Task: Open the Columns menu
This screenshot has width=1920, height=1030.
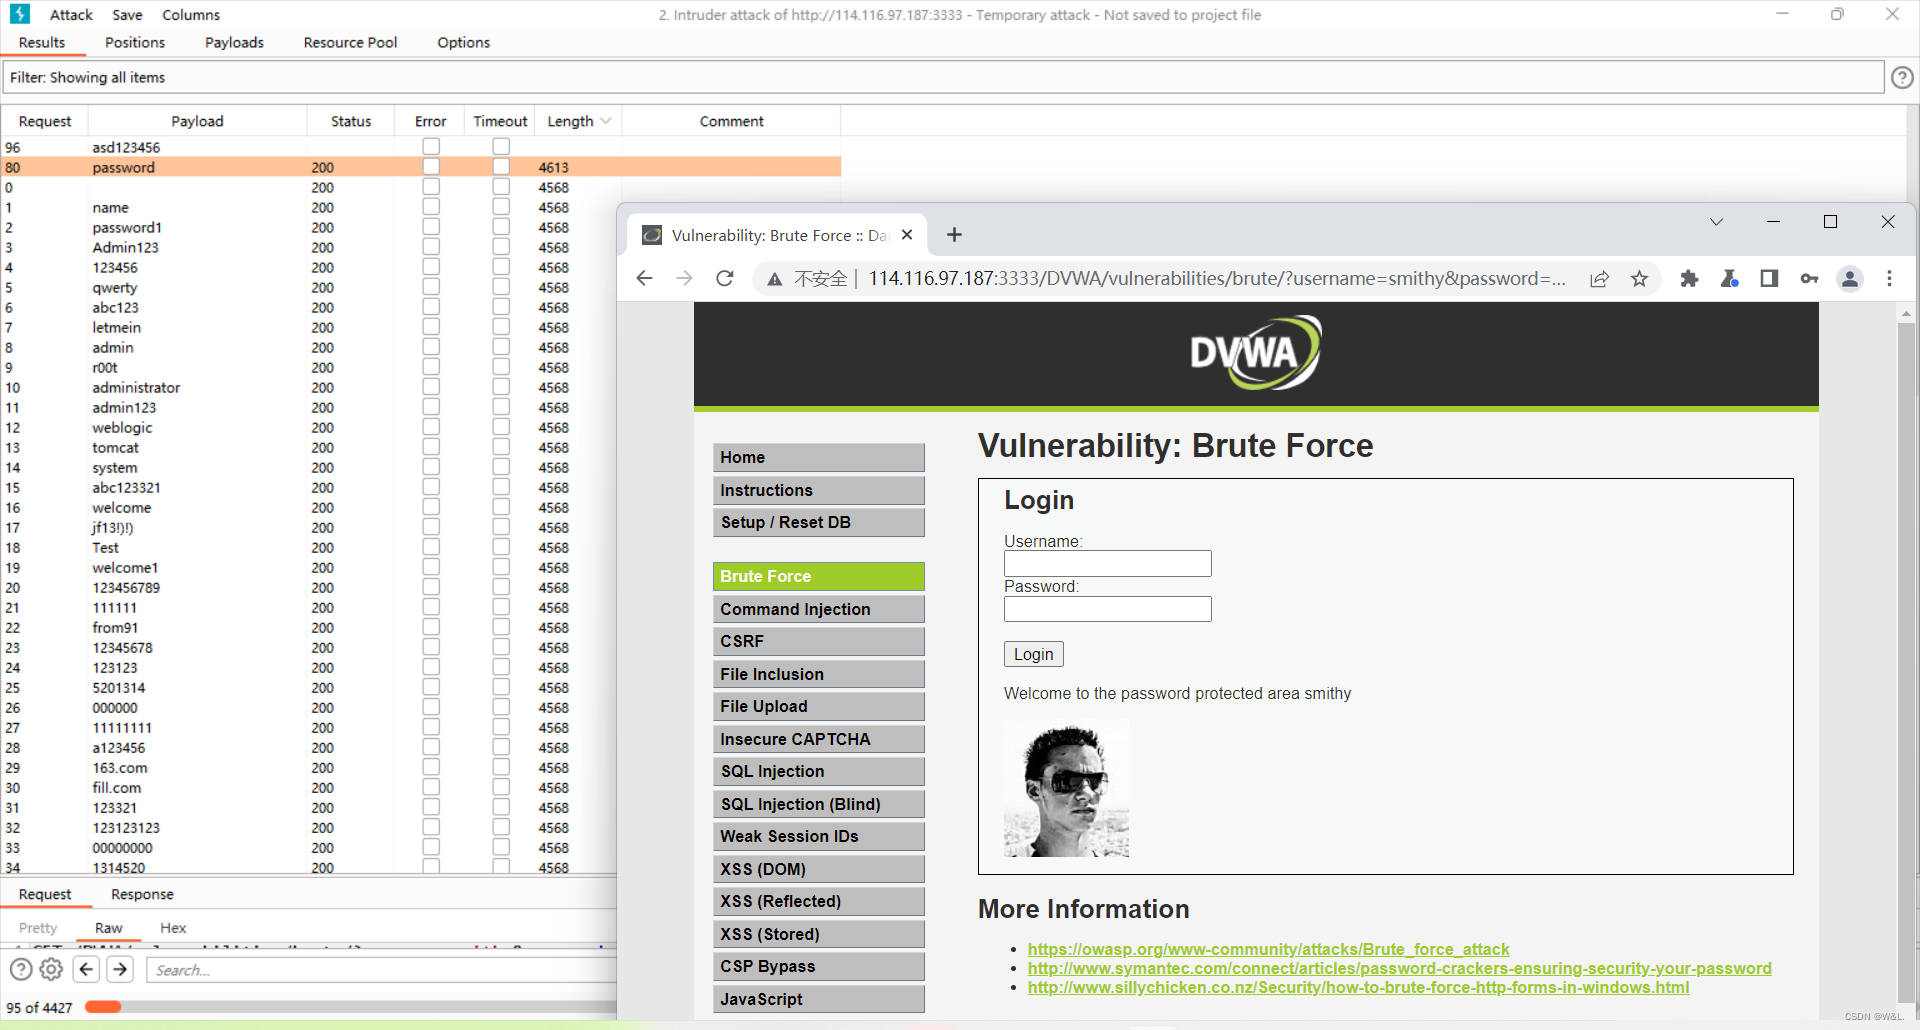Action: point(191,15)
